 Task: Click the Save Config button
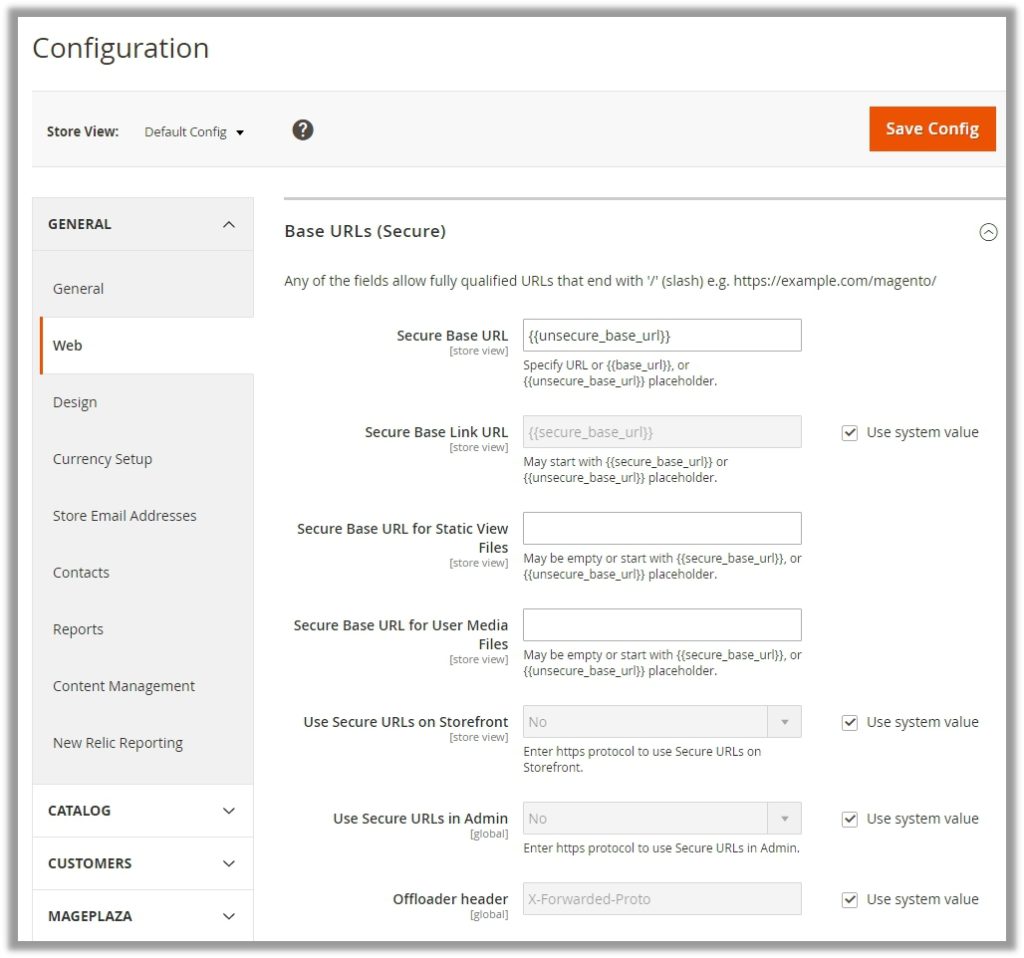coord(932,129)
